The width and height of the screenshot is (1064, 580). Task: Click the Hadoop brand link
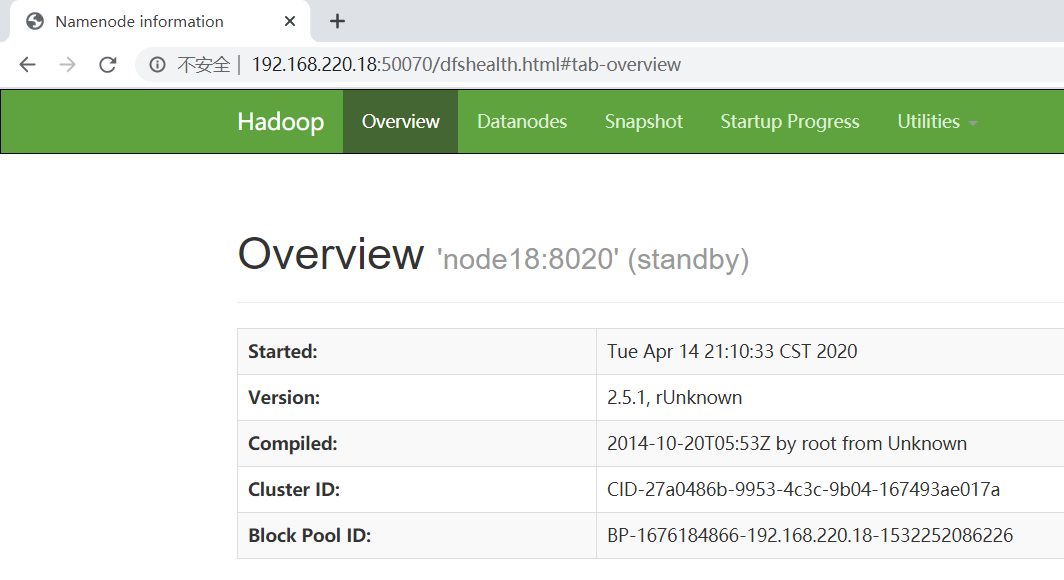[x=280, y=121]
